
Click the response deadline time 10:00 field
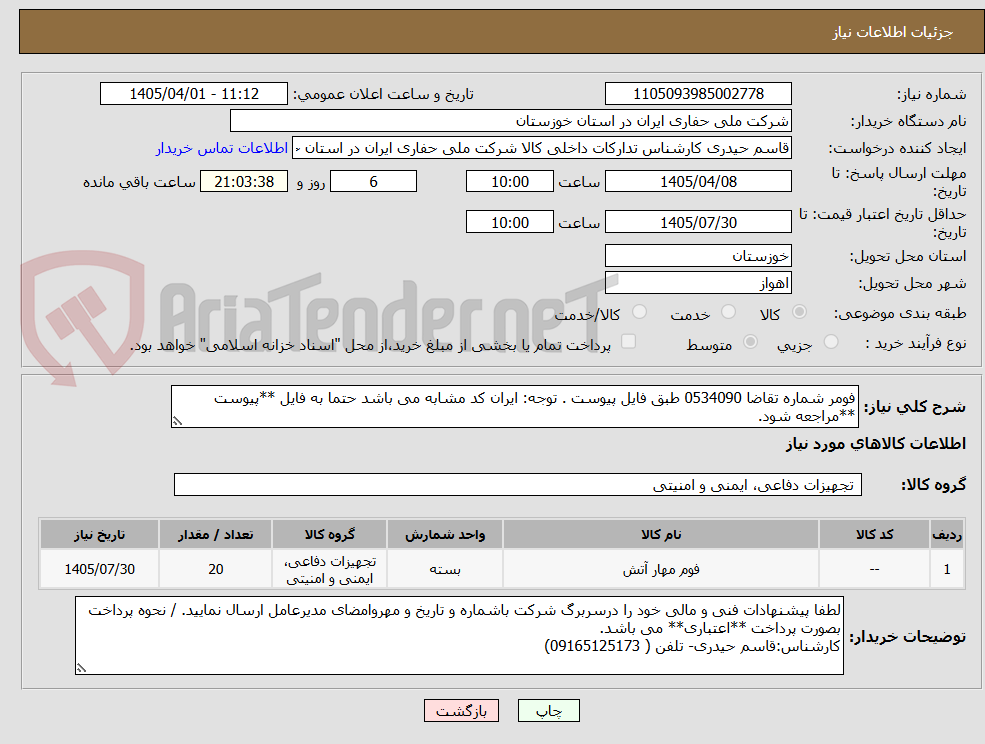click(x=509, y=182)
